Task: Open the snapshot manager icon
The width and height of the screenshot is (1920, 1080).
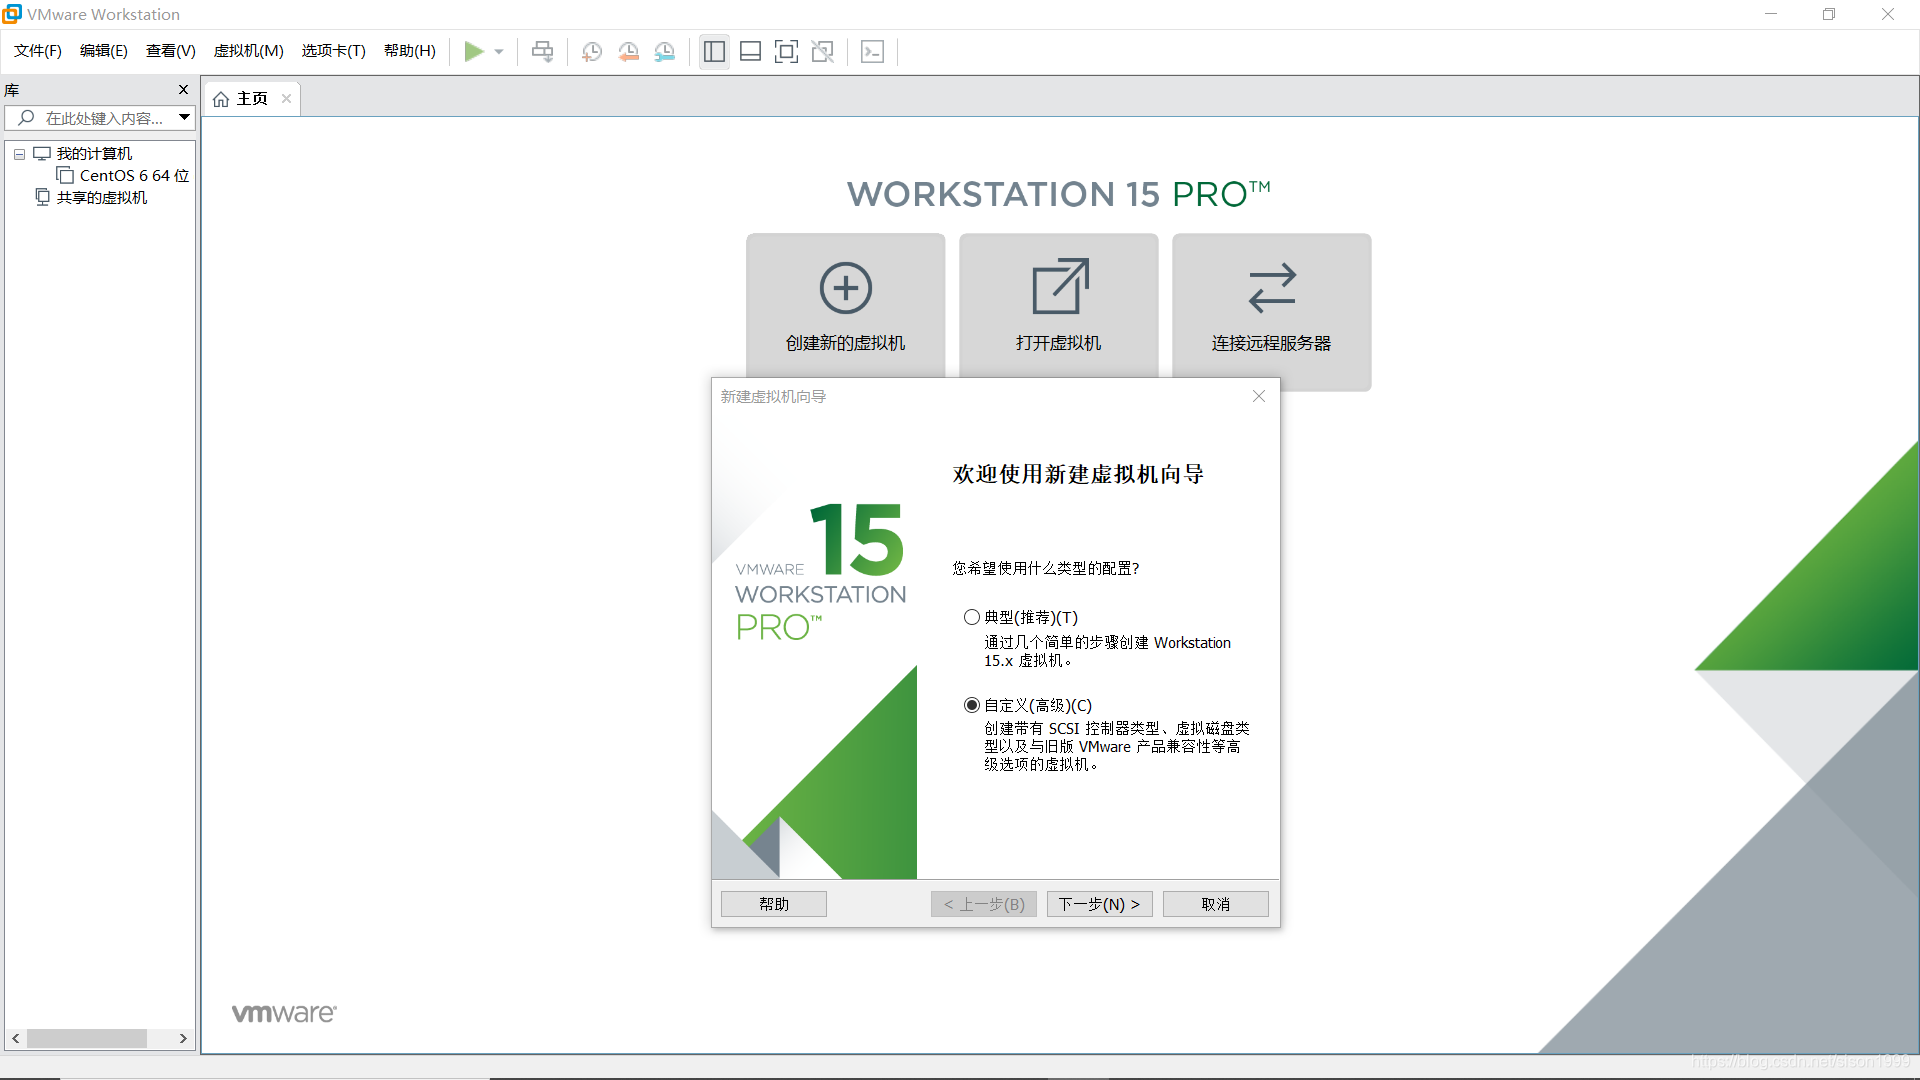Action: click(665, 51)
